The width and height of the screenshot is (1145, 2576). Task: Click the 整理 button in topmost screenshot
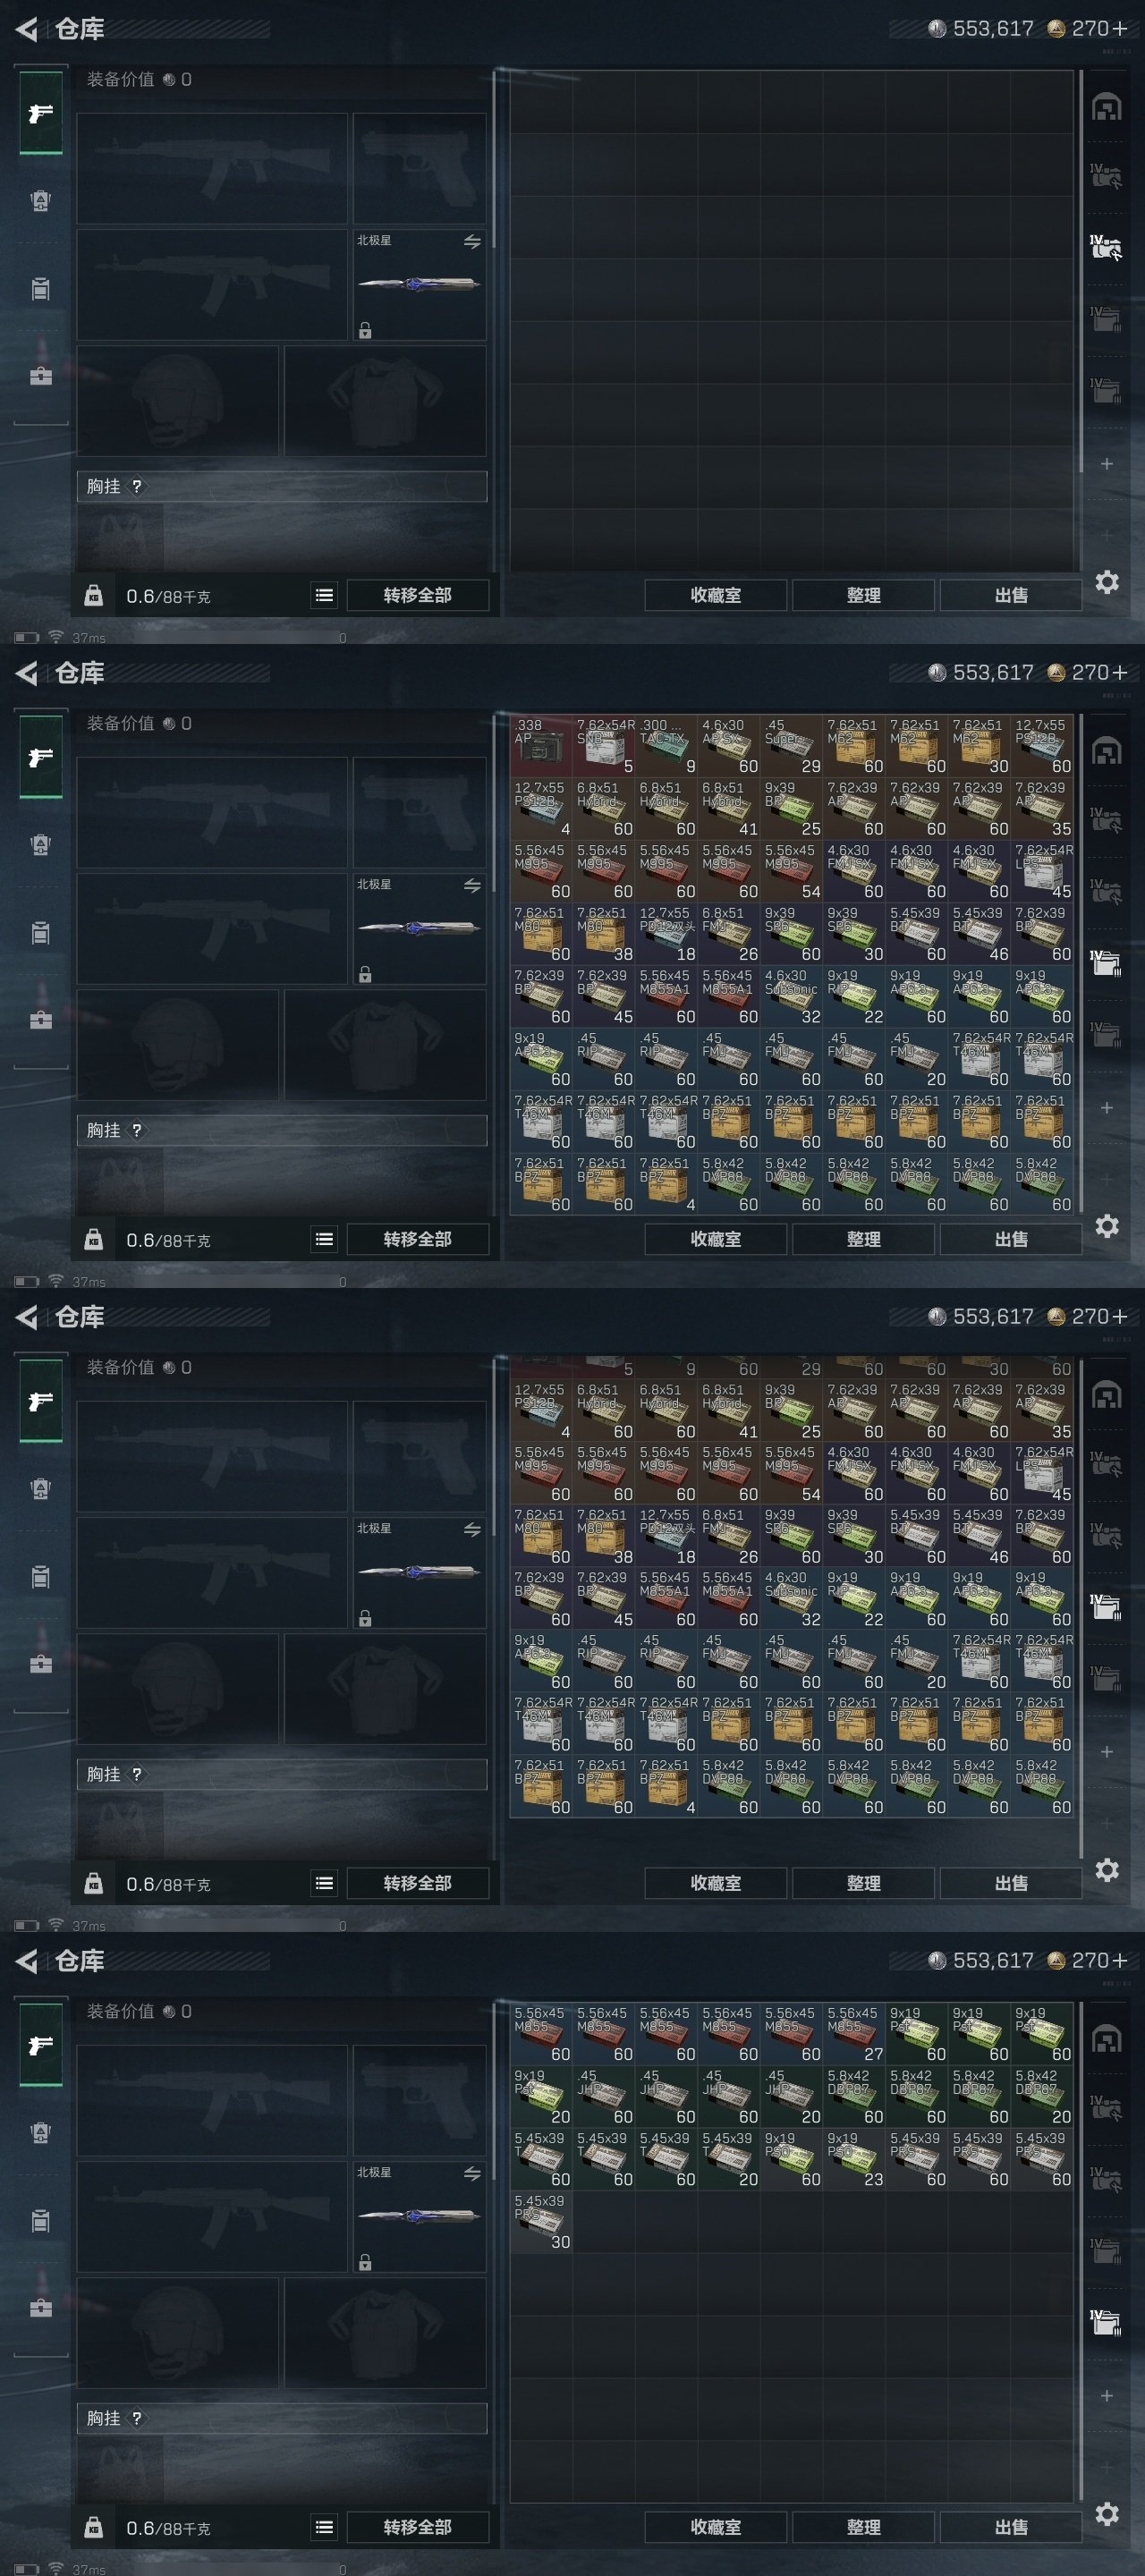coord(863,595)
